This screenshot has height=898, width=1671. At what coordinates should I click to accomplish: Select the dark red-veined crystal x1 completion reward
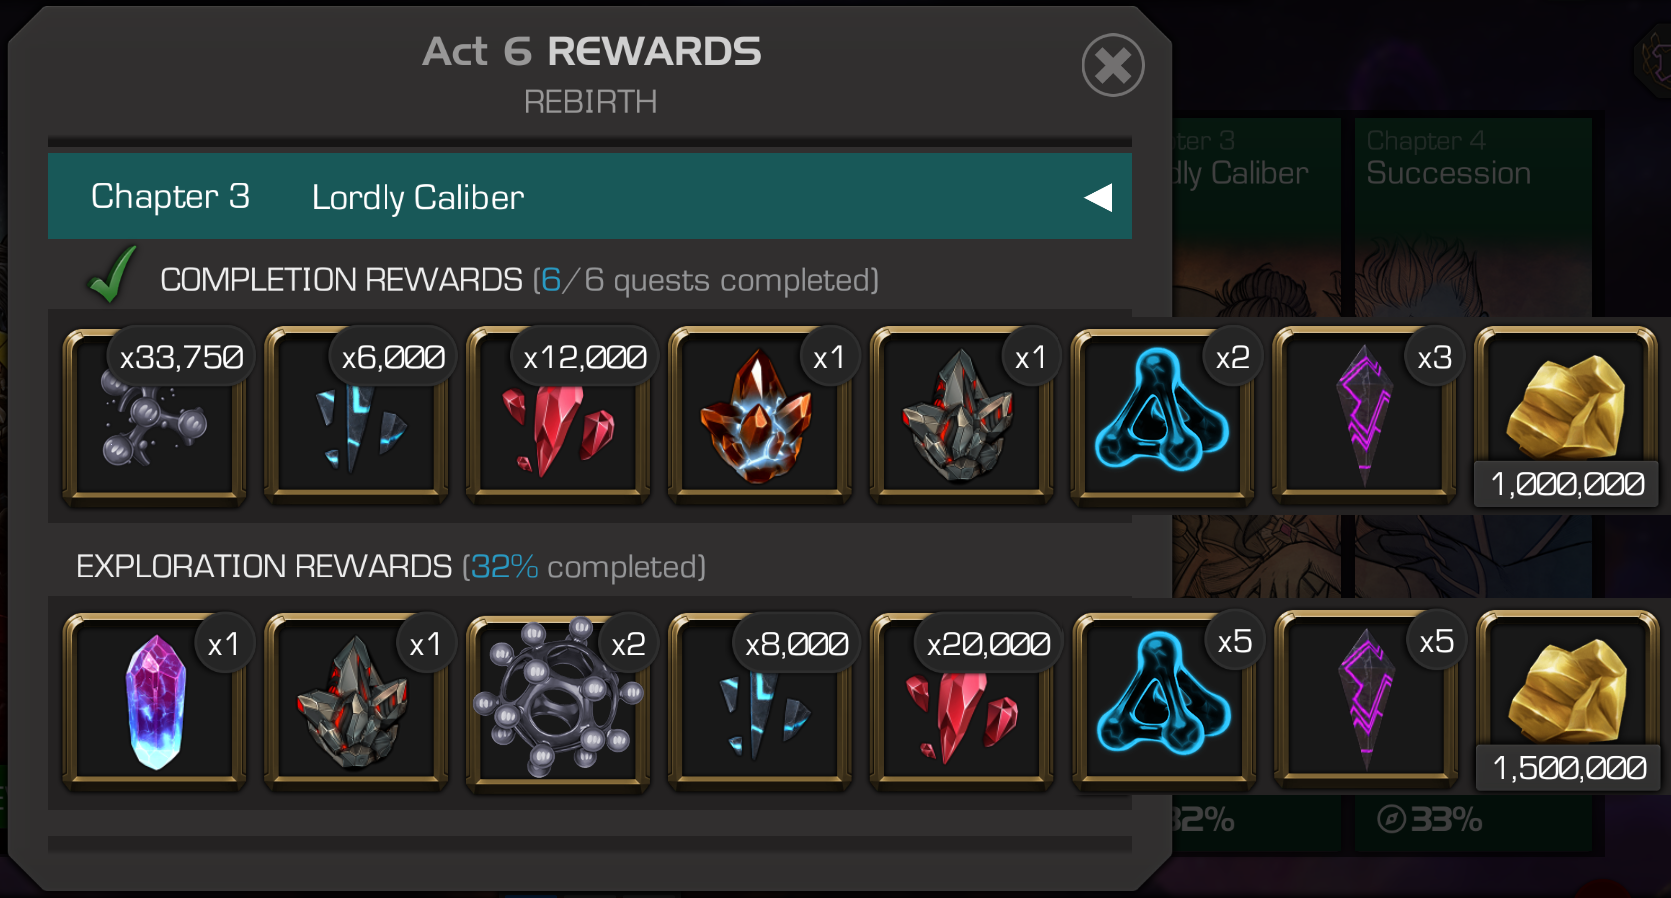click(962, 414)
